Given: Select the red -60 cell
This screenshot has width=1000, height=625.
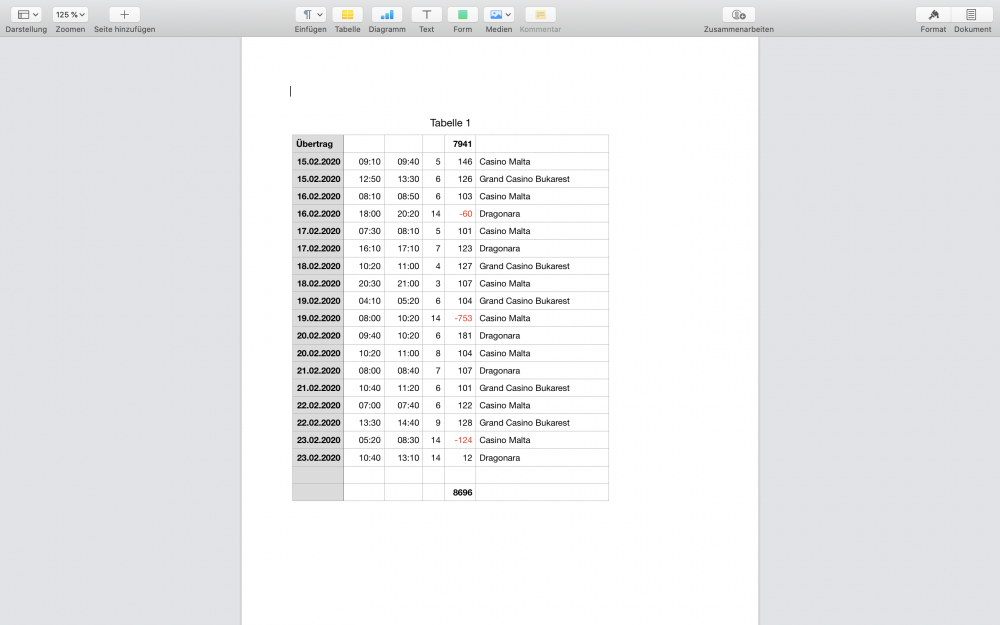Looking at the screenshot, I should coord(460,214).
